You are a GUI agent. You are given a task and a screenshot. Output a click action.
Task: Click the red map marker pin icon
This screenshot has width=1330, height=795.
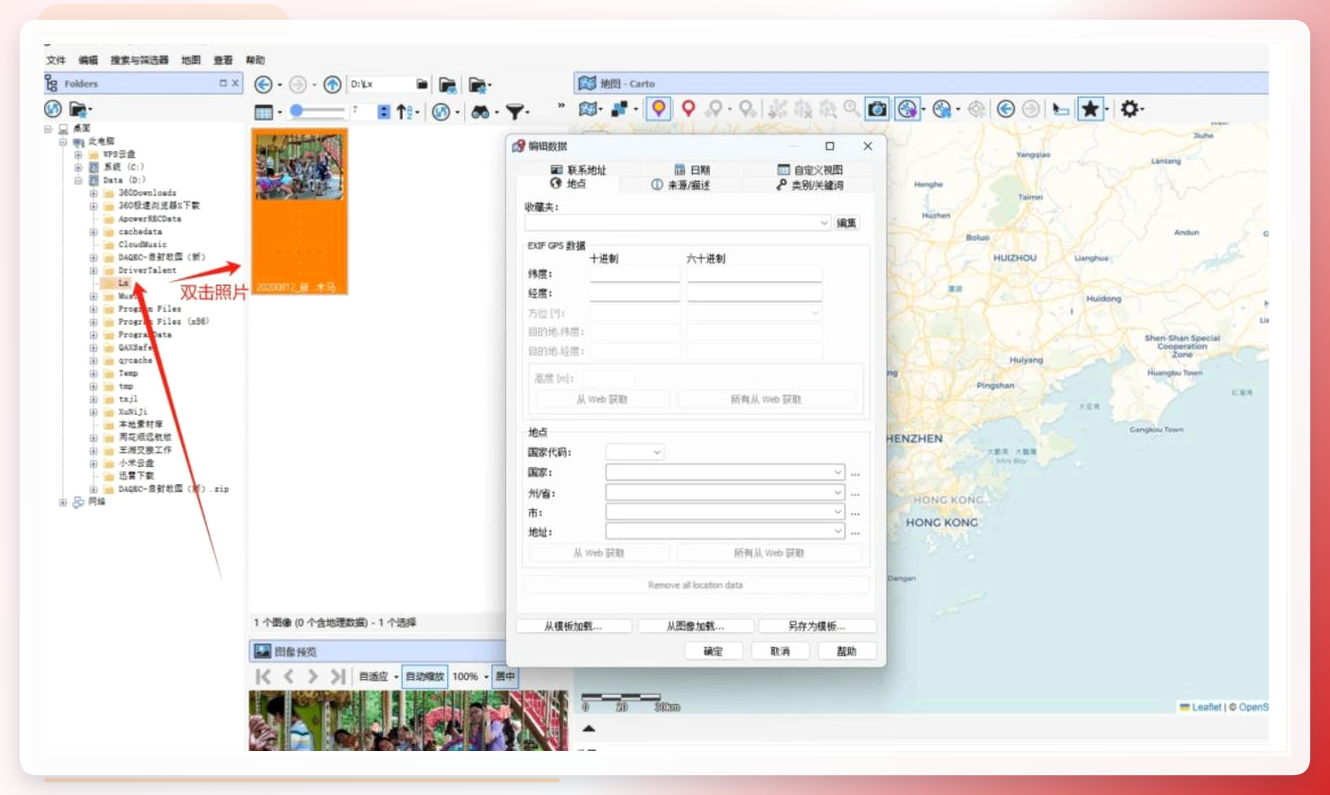[688, 109]
